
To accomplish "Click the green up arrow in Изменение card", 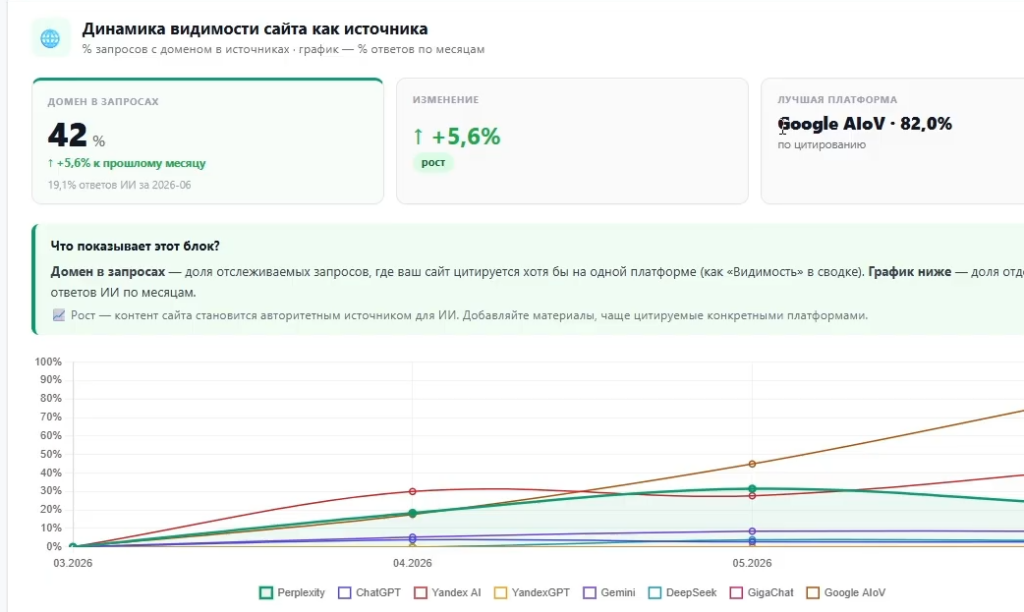I will pyautogui.click(x=419, y=137).
